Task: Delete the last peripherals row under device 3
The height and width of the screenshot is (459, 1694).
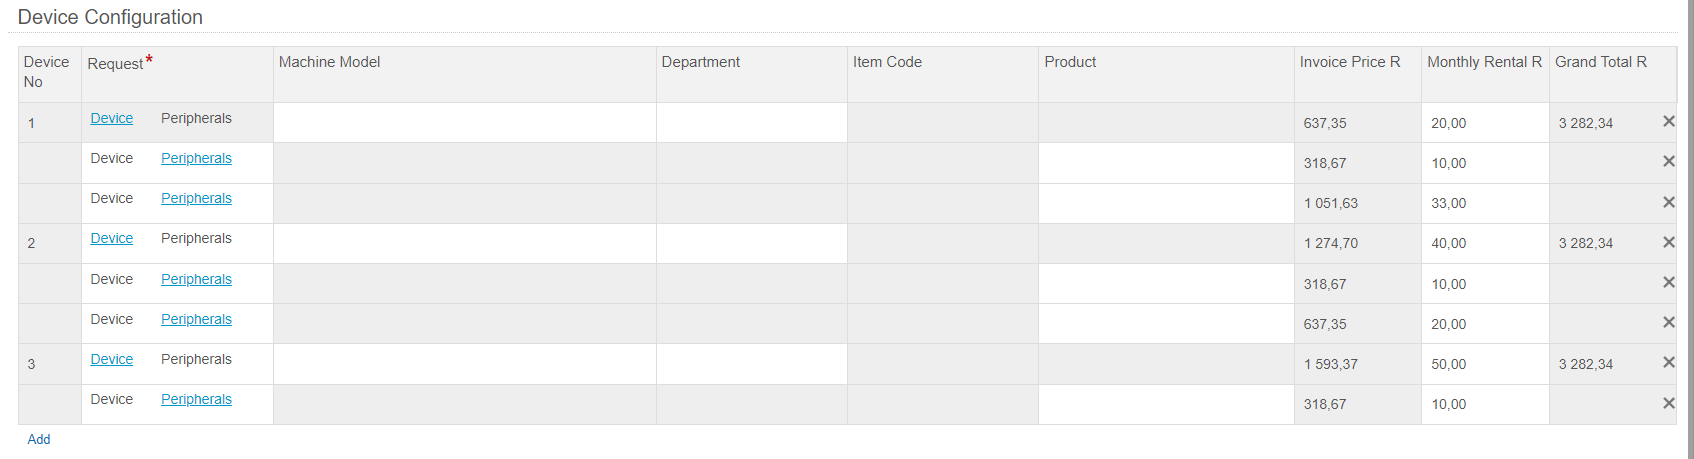Action: [1668, 403]
